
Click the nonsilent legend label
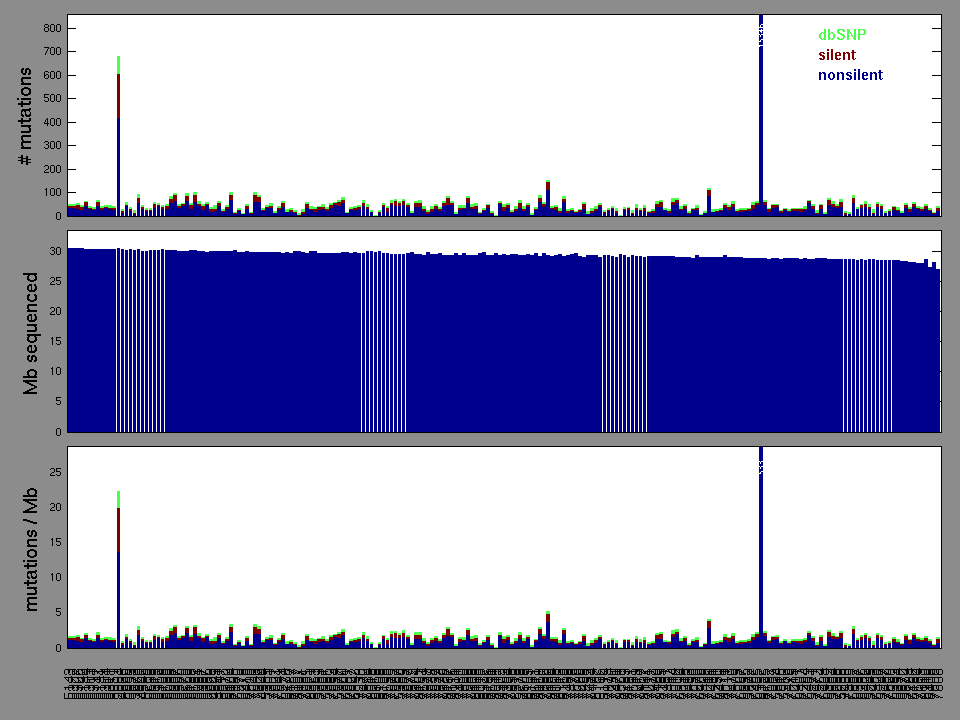coord(850,75)
